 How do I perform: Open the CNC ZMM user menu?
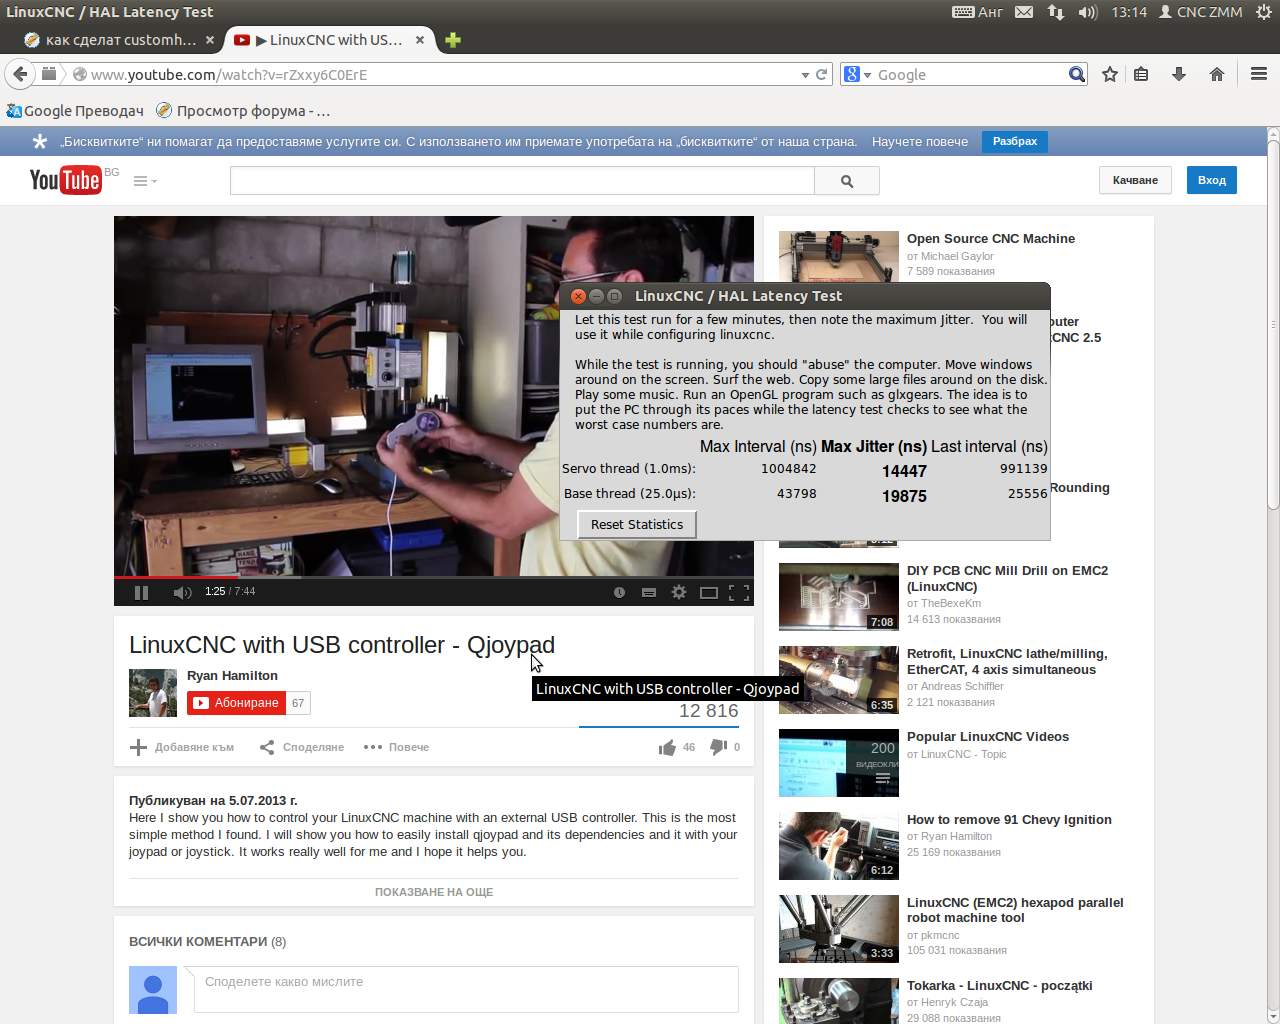(1201, 12)
